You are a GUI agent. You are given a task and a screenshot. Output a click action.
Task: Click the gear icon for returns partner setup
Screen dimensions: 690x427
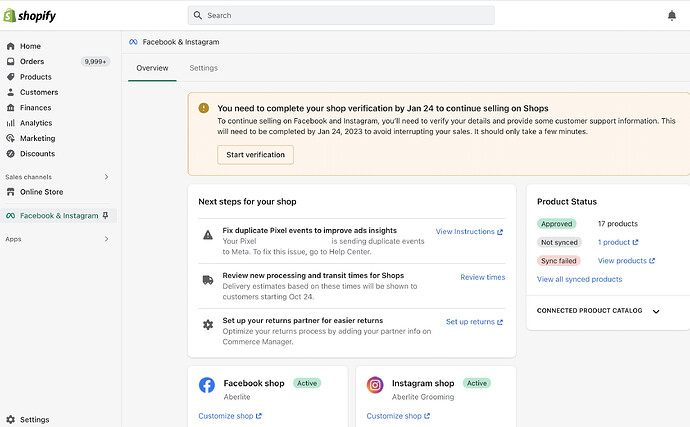(x=208, y=325)
